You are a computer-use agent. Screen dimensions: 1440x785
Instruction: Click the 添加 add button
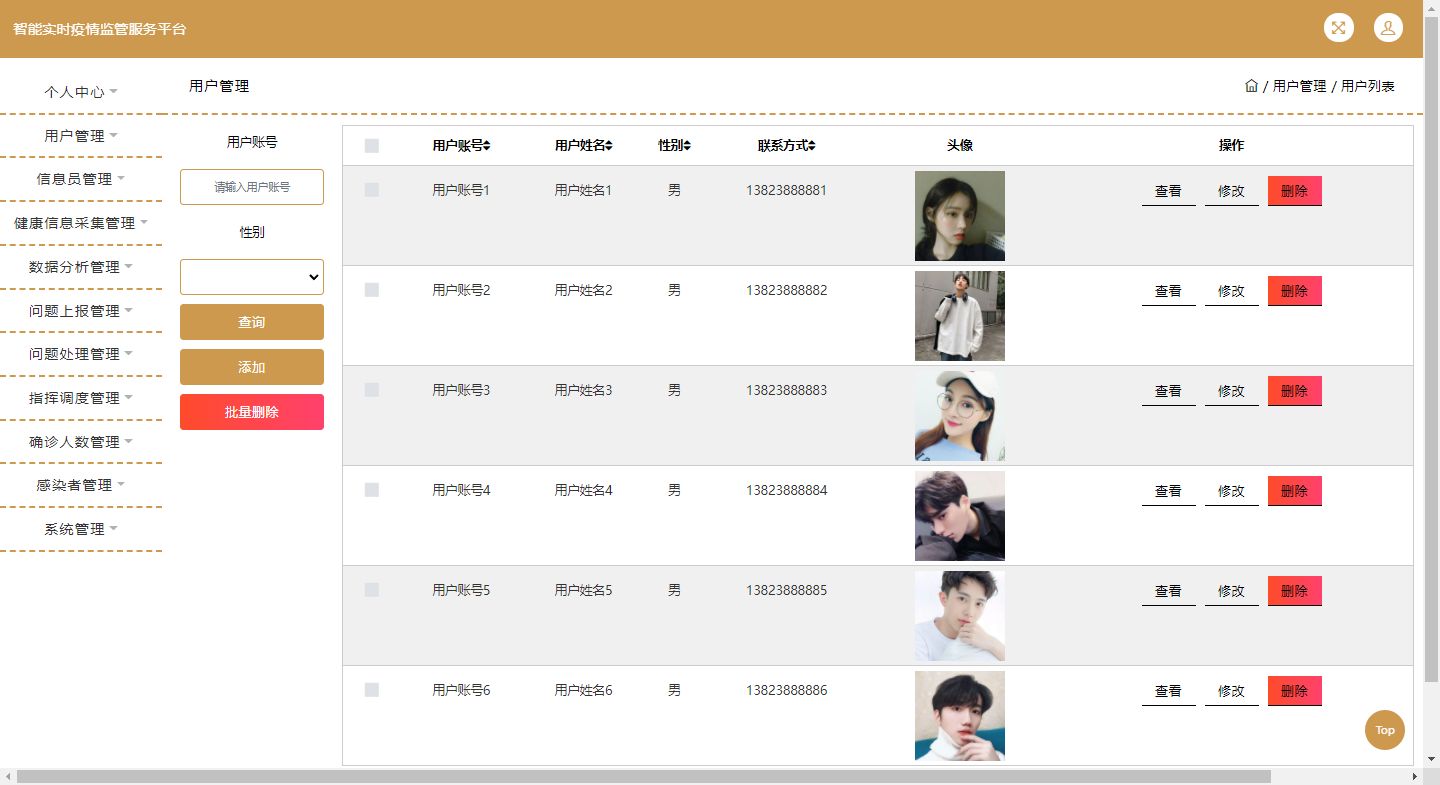coord(252,367)
